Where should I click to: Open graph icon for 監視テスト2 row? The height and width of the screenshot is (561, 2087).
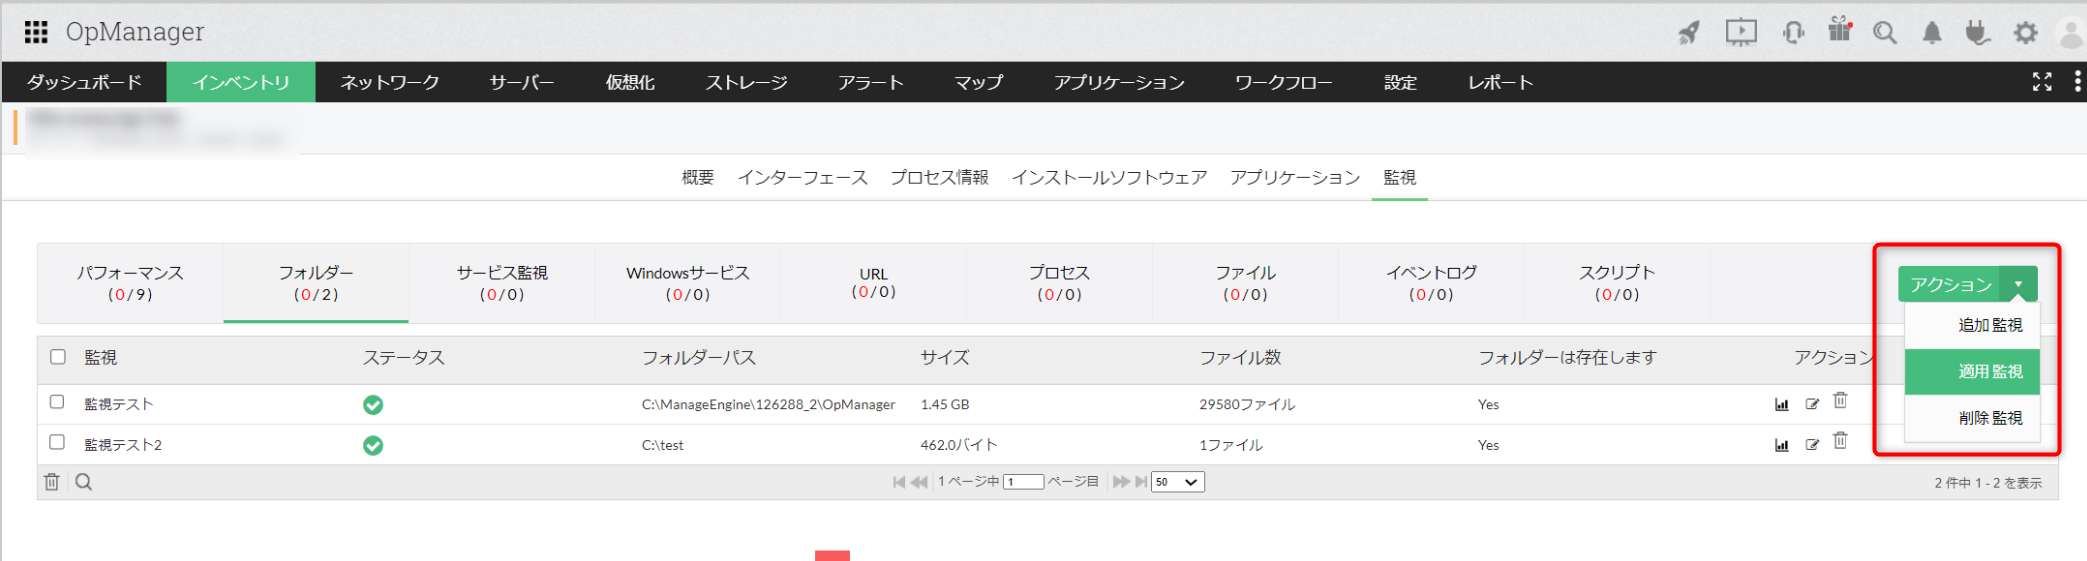click(x=1781, y=445)
